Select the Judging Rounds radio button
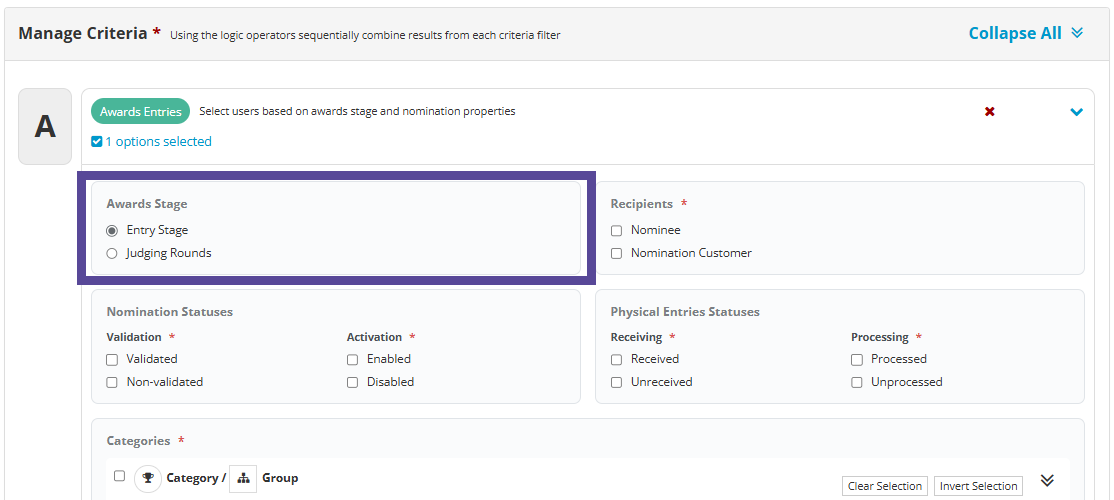The image size is (1114, 500). click(x=112, y=254)
